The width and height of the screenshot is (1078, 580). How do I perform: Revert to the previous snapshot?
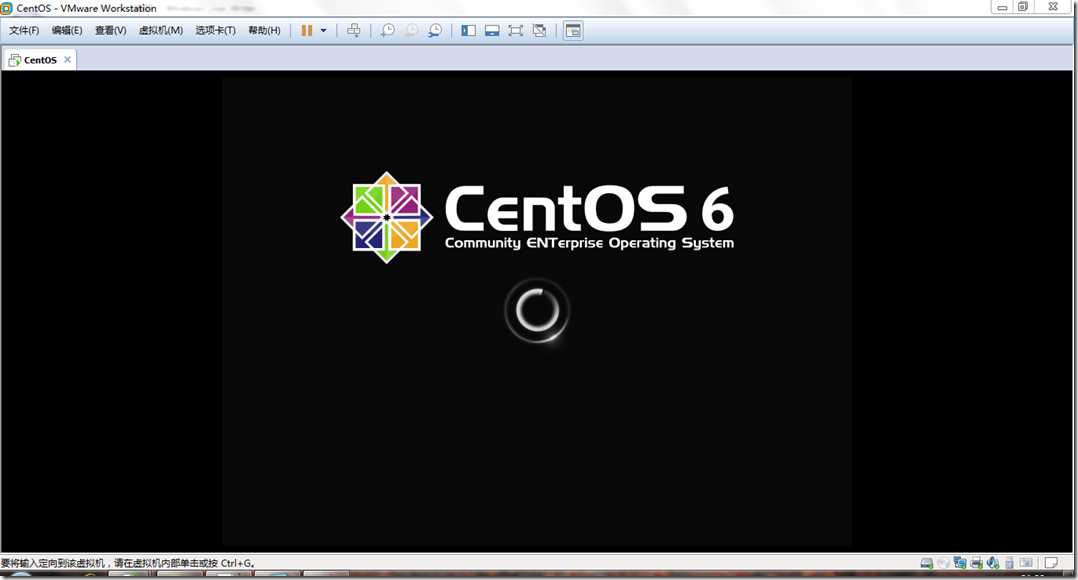(411, 30)
